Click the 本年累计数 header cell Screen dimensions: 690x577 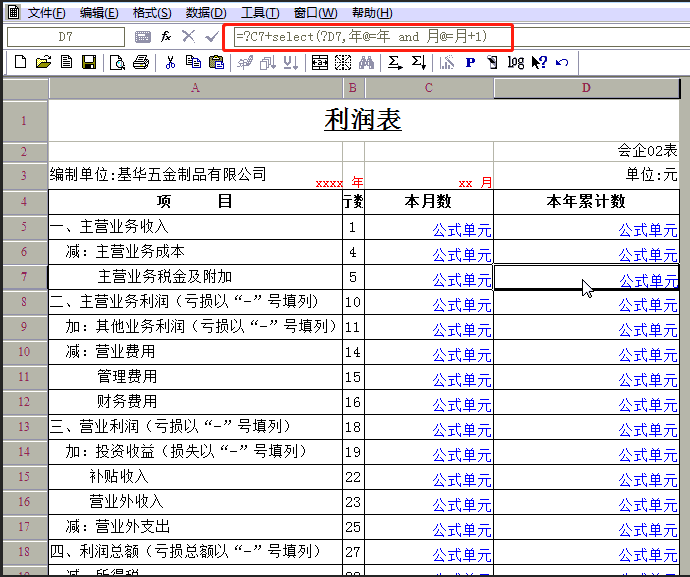point(586,202)
